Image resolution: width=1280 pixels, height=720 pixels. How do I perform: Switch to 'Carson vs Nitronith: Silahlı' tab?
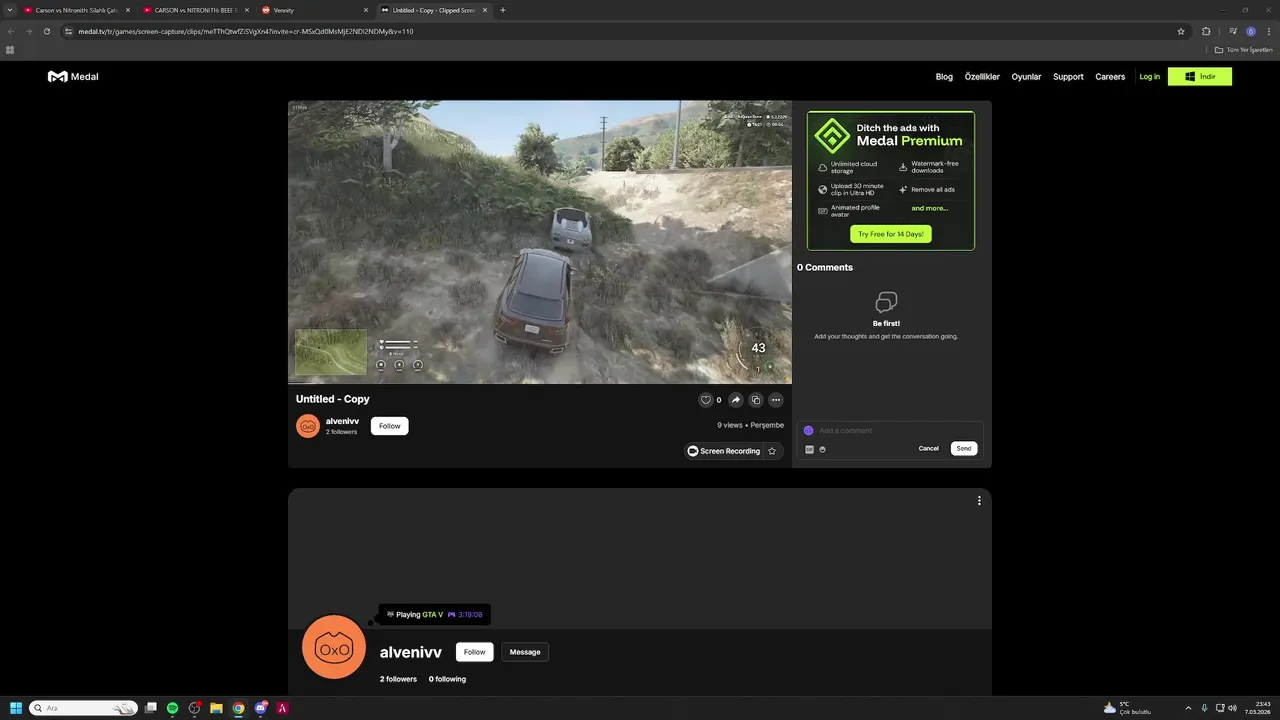pos(77,10)
